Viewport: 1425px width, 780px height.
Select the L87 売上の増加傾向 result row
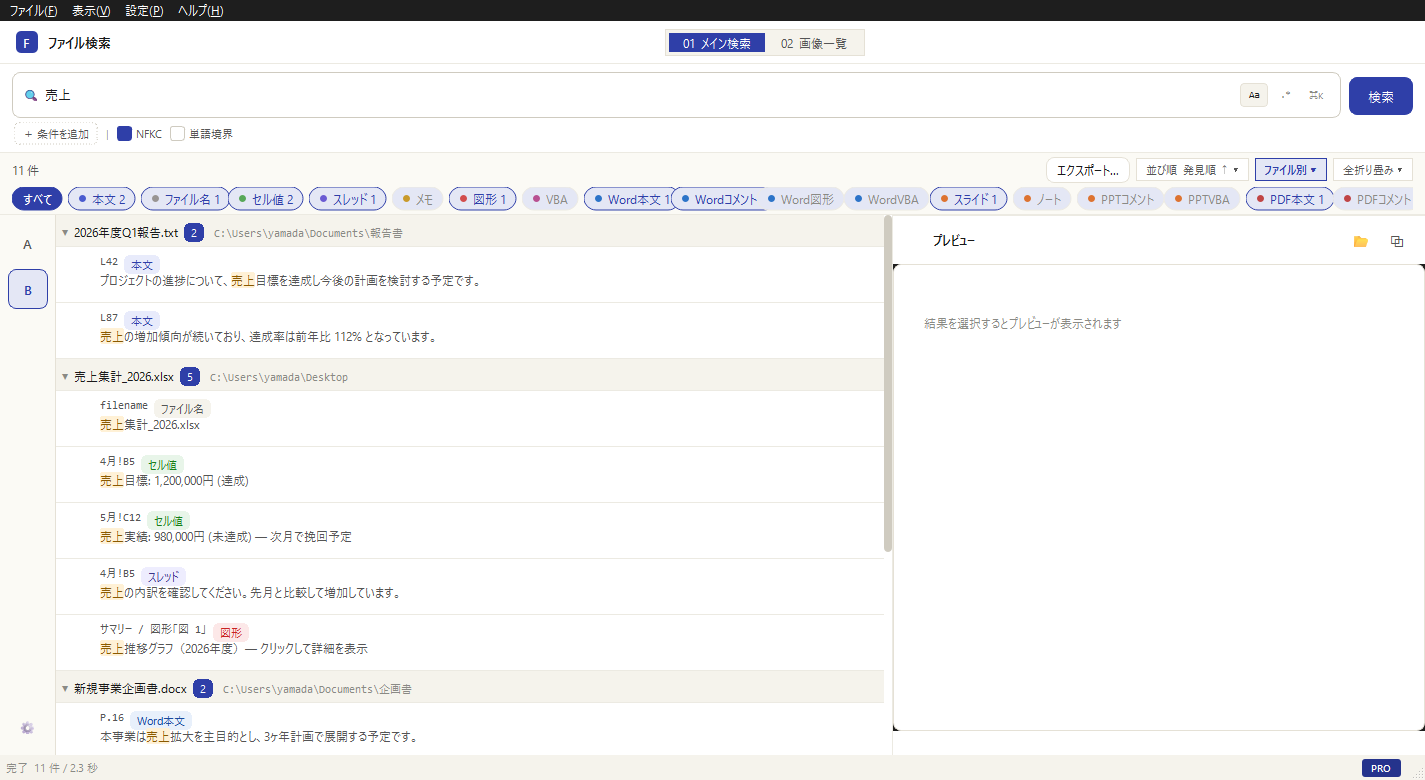(470, 330)
